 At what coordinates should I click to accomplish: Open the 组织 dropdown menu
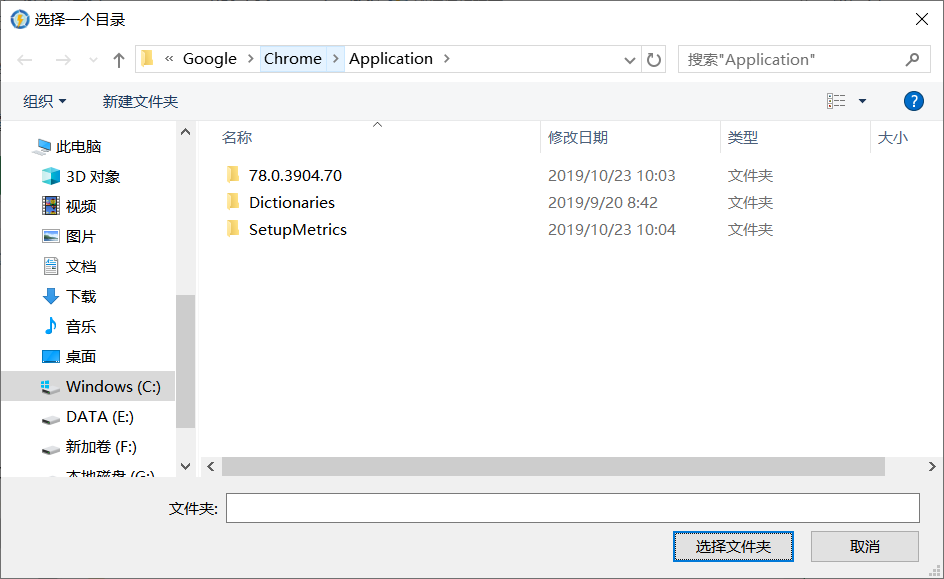tap(45, 101)
